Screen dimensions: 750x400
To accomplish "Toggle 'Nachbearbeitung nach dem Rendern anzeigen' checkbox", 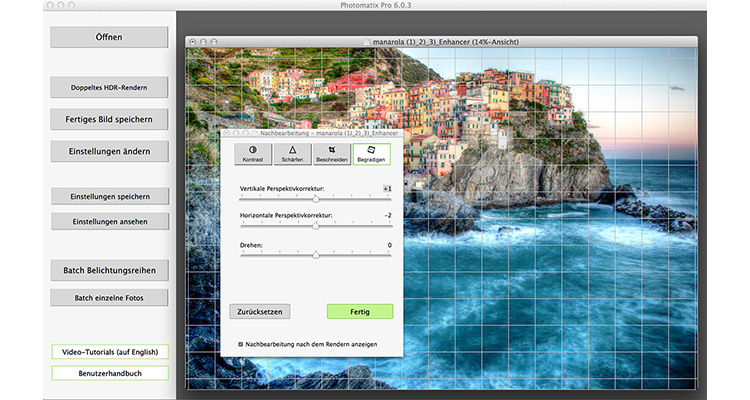I will pos(241,343).
